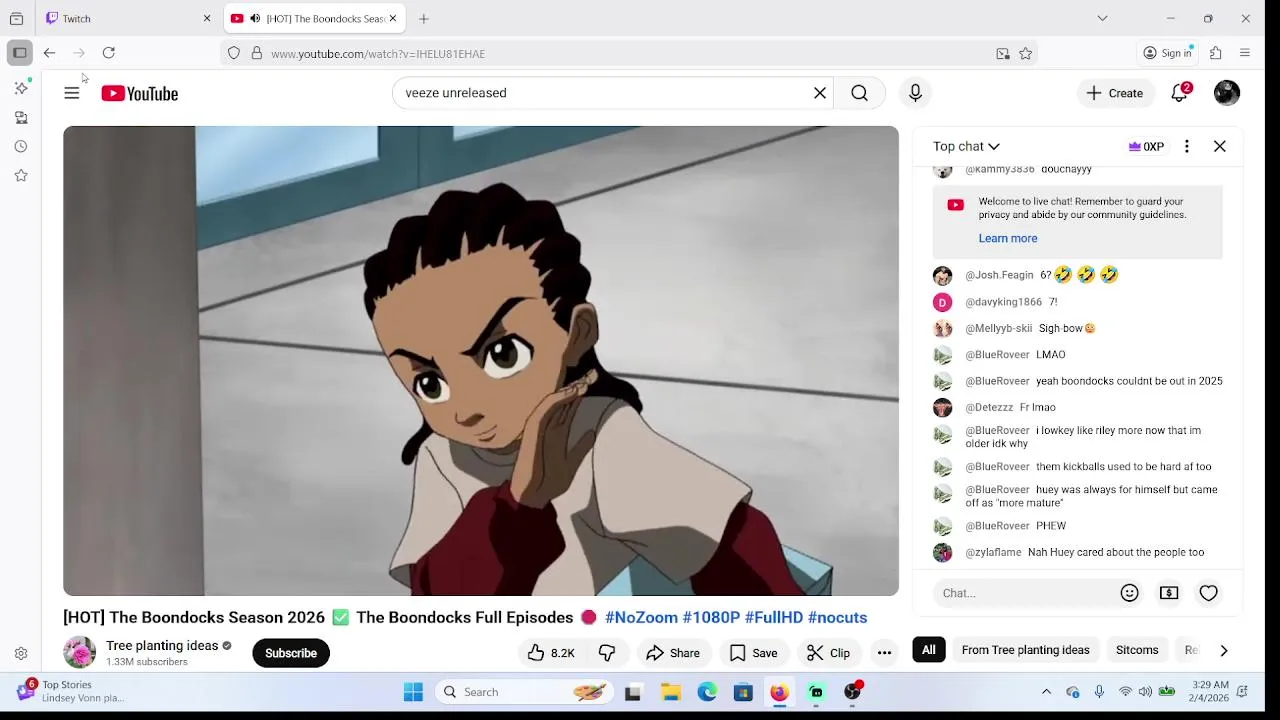Pause the Boondocks video player
The height and width of the screenshot is (720, 1280).
tap(481, 361)
